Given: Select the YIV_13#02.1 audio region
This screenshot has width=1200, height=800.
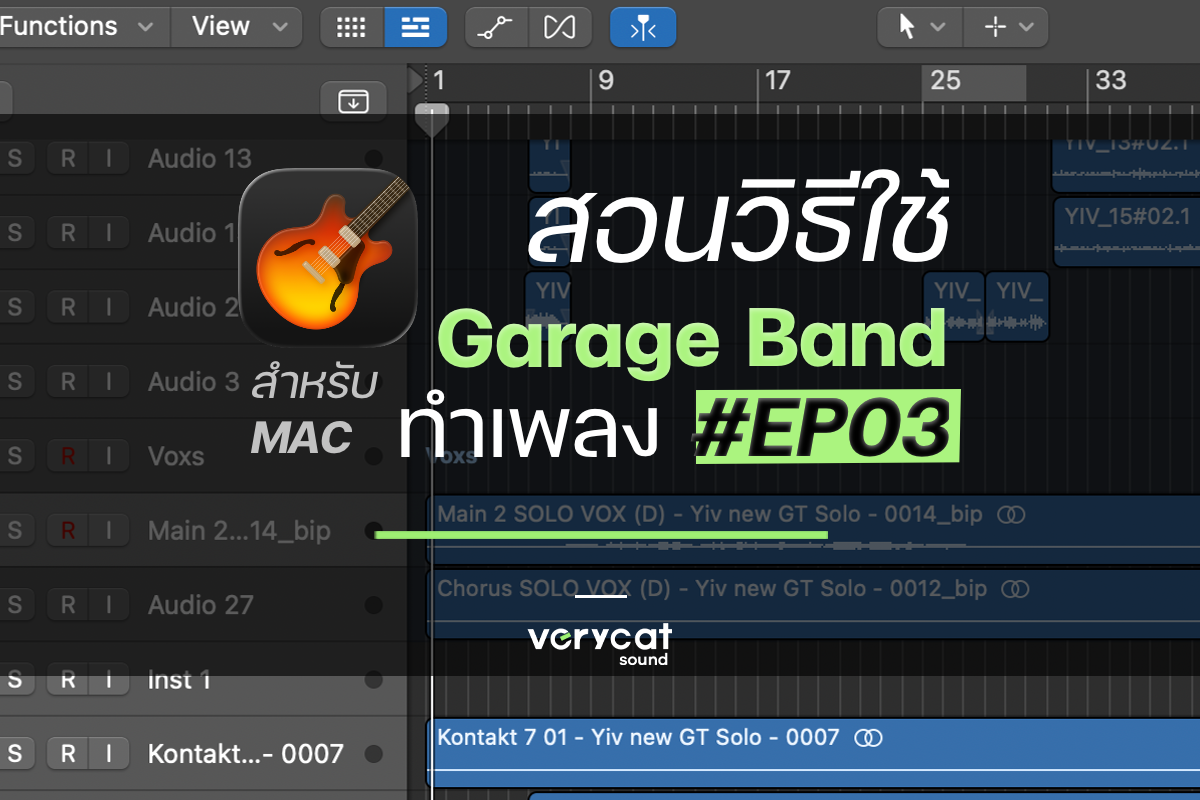Looking at the screenshot, I should (x=1126, y=162).
